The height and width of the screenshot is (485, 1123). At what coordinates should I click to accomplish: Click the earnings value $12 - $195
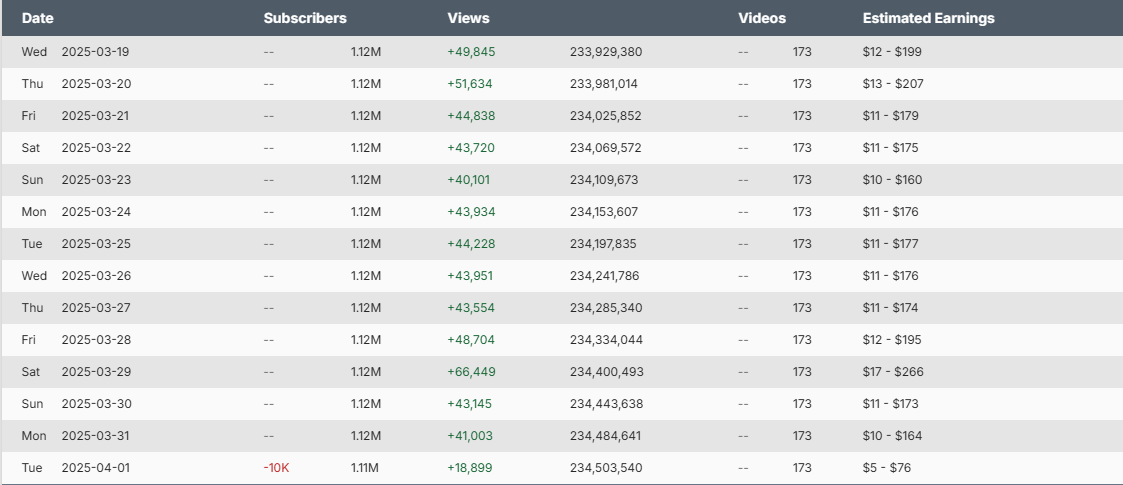coord(892,340)
